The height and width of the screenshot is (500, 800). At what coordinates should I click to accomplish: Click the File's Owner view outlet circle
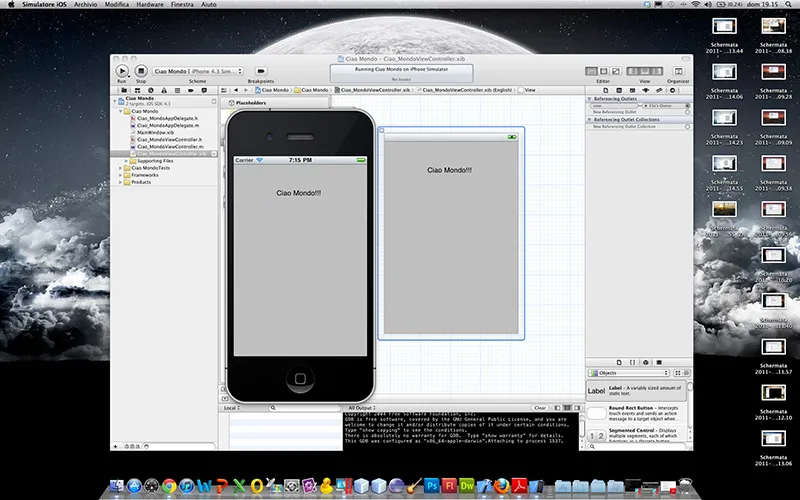pos(687,105)
